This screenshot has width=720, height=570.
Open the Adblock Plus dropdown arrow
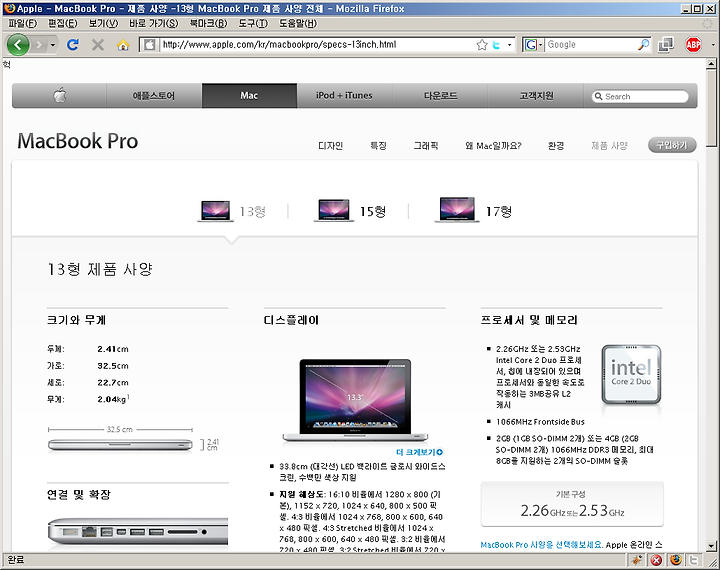click(713, 45)
